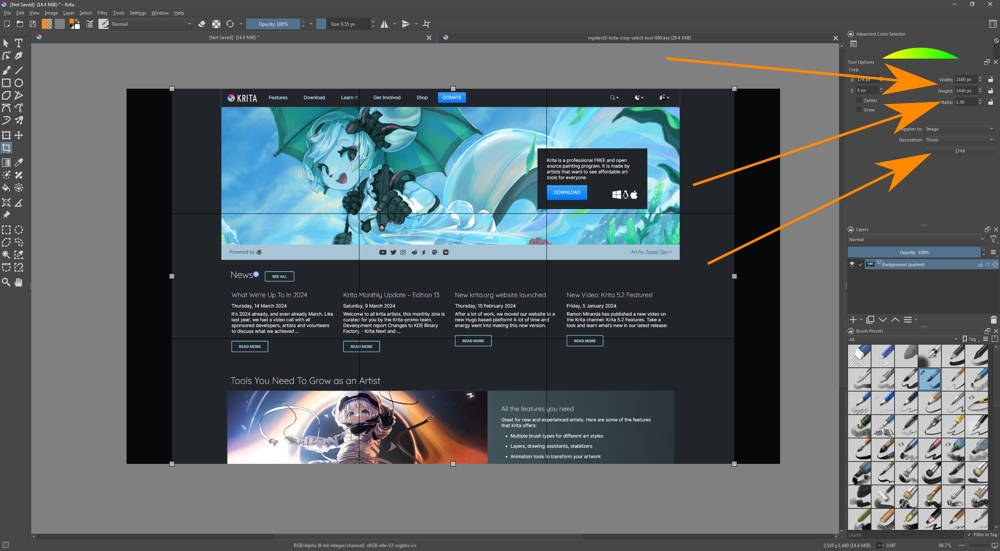This screenshot has height=551, width=1000.
Task: Toggle horizontal mirror tool
Action: click(384, 24)
